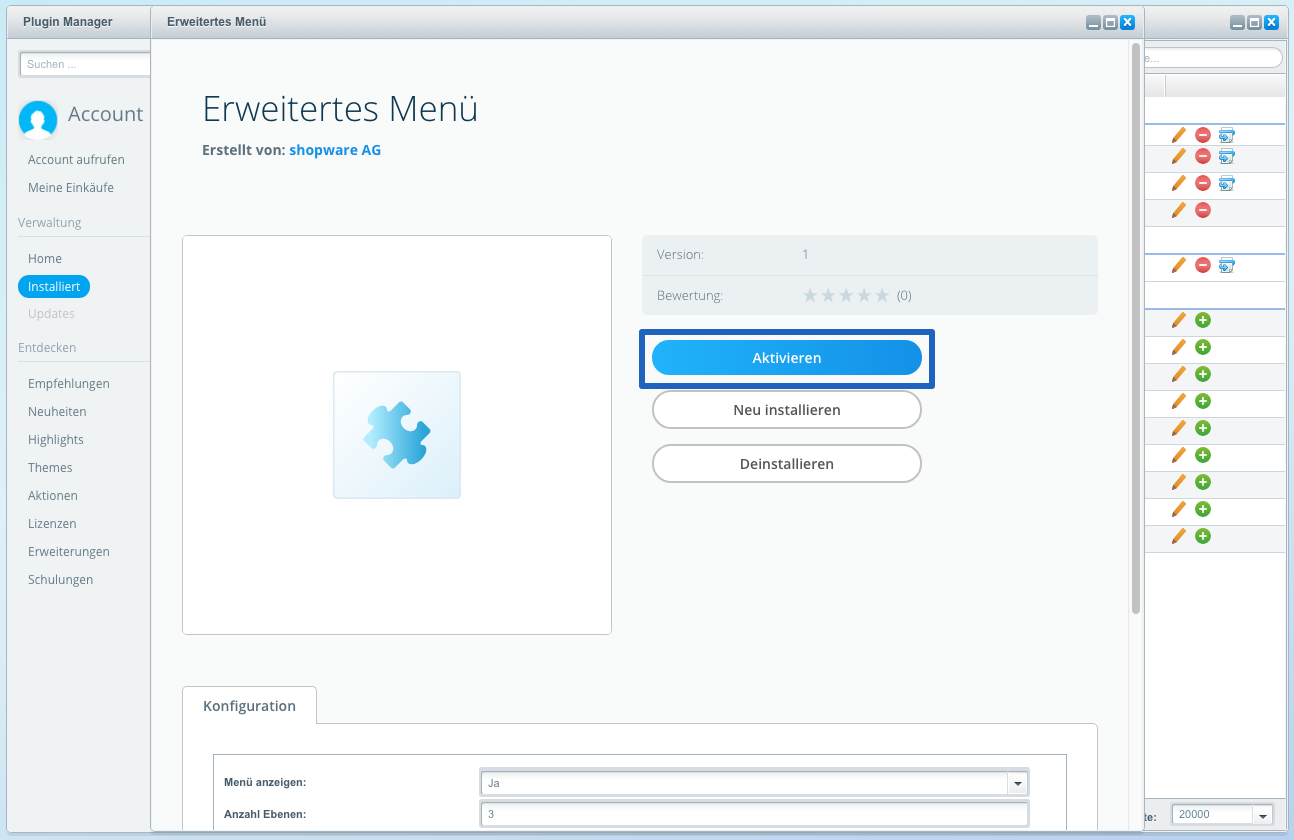Click the Plugin Manager list search field at top right

point(1214,58)
